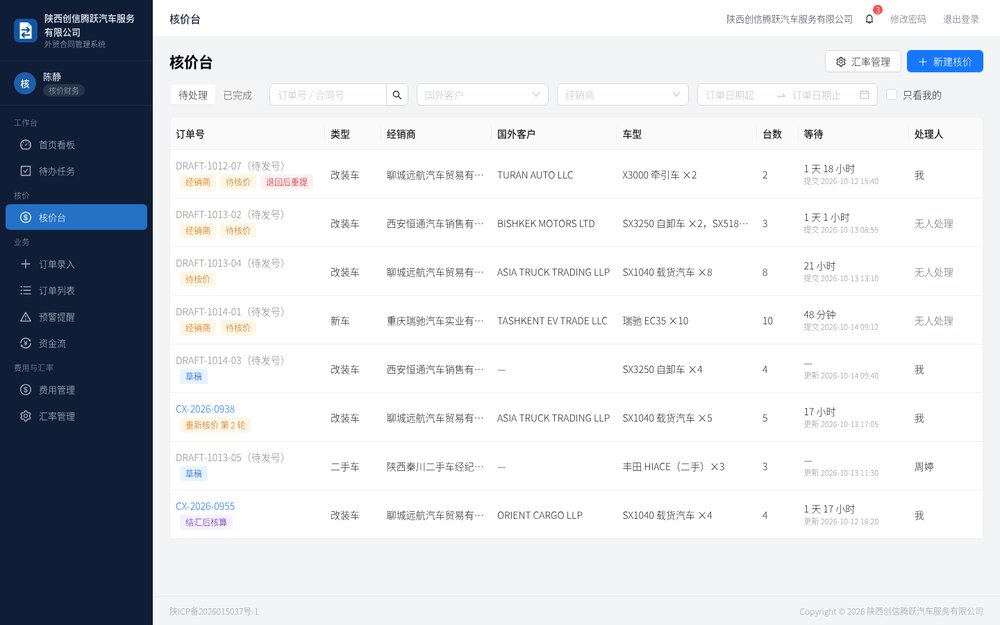Click the user avatar for 陈静
This screenshot has height=625, width=1000.
point(25,84)
